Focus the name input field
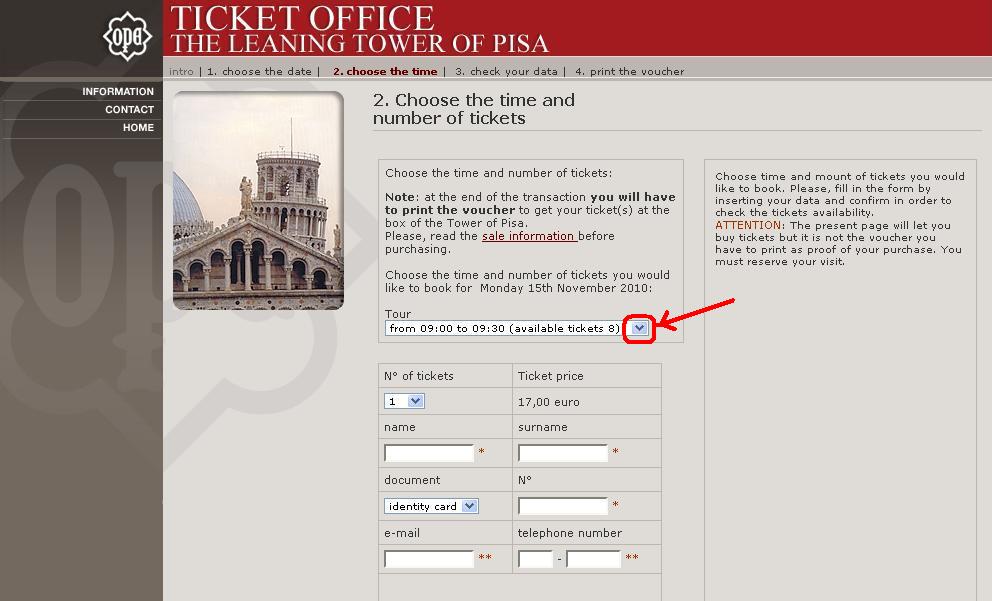 429,453
